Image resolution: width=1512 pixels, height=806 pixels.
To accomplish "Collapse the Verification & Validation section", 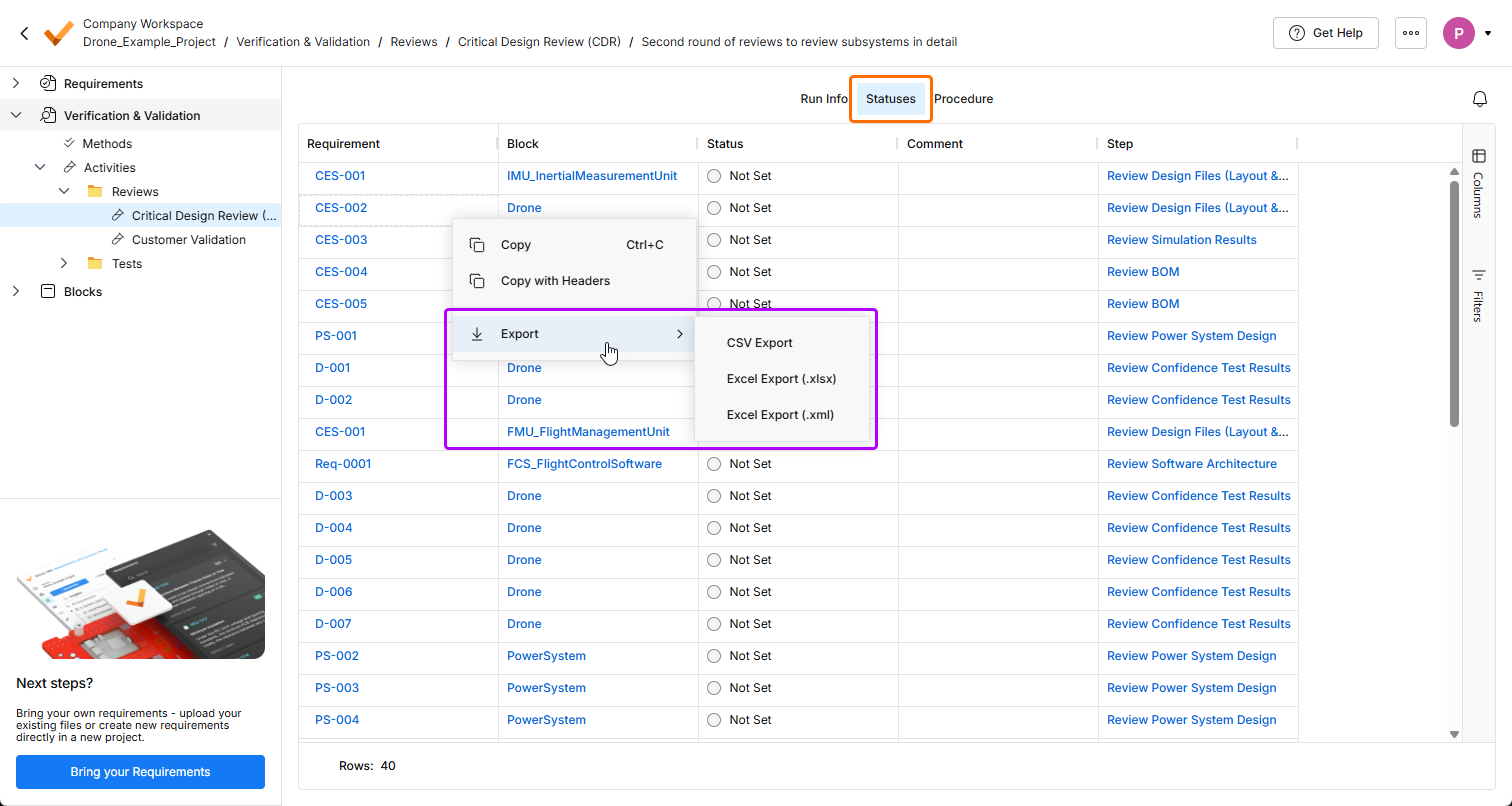I will pos(16,116).
